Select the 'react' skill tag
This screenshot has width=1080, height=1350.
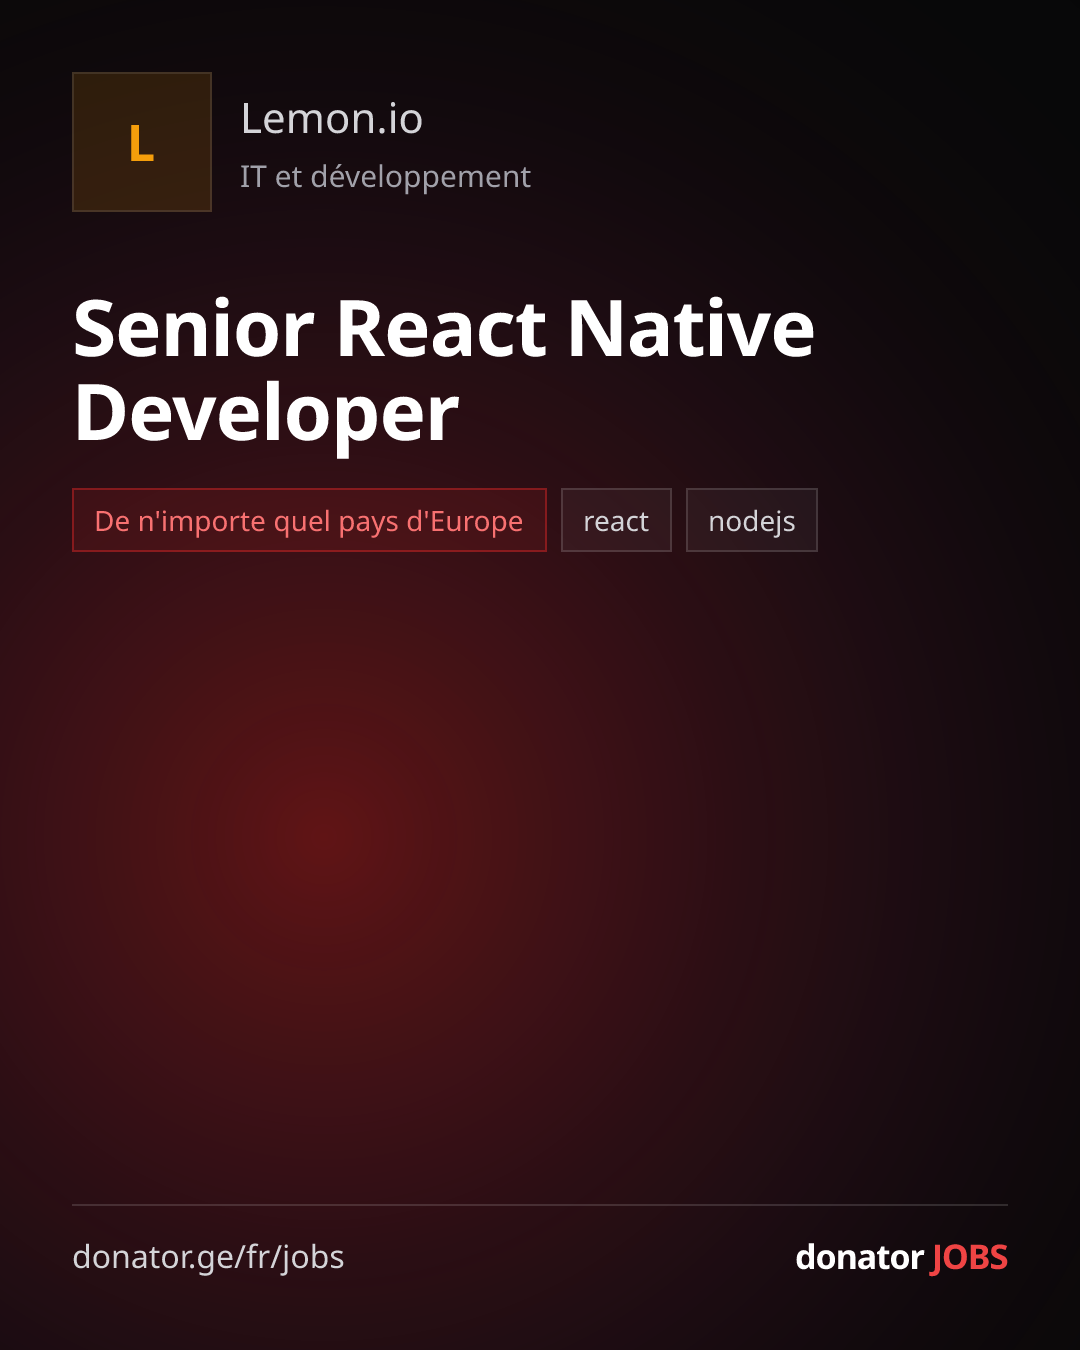[616, 520]
